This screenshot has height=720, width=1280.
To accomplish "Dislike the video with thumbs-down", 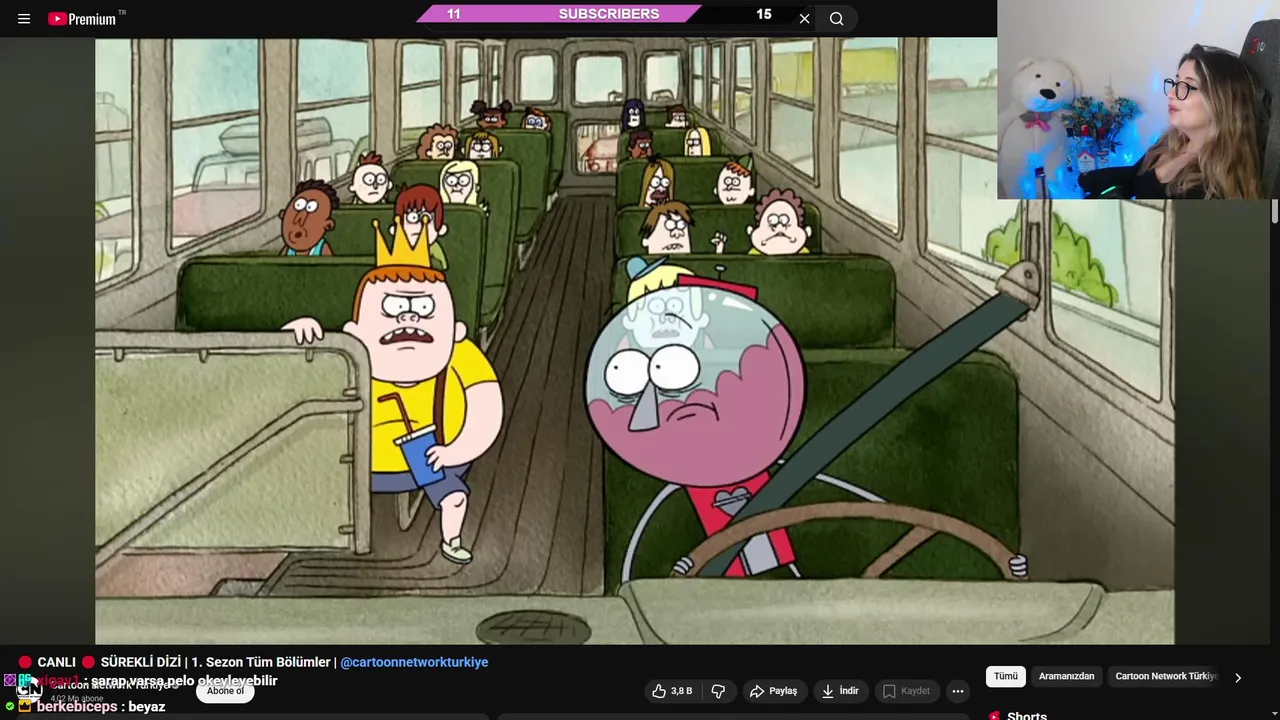I will click(718, 691).
